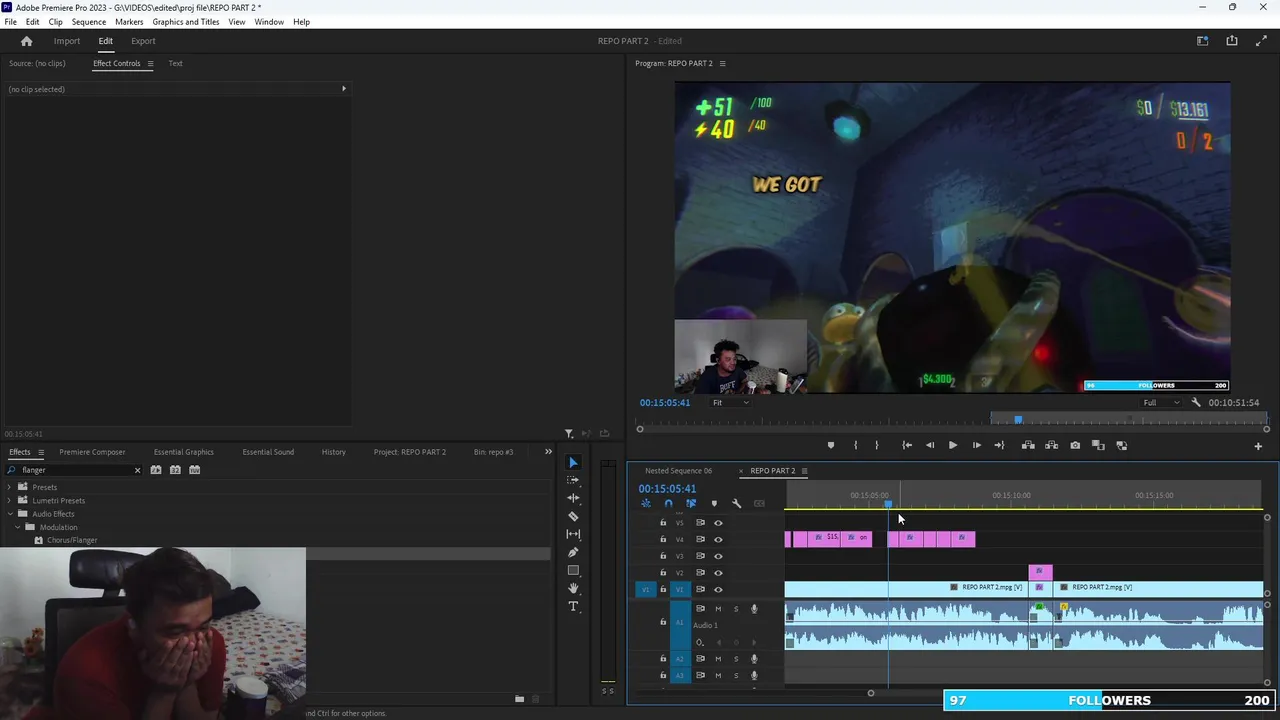
Task: Add marker in timeline header
Action: [x=713, y=503]
